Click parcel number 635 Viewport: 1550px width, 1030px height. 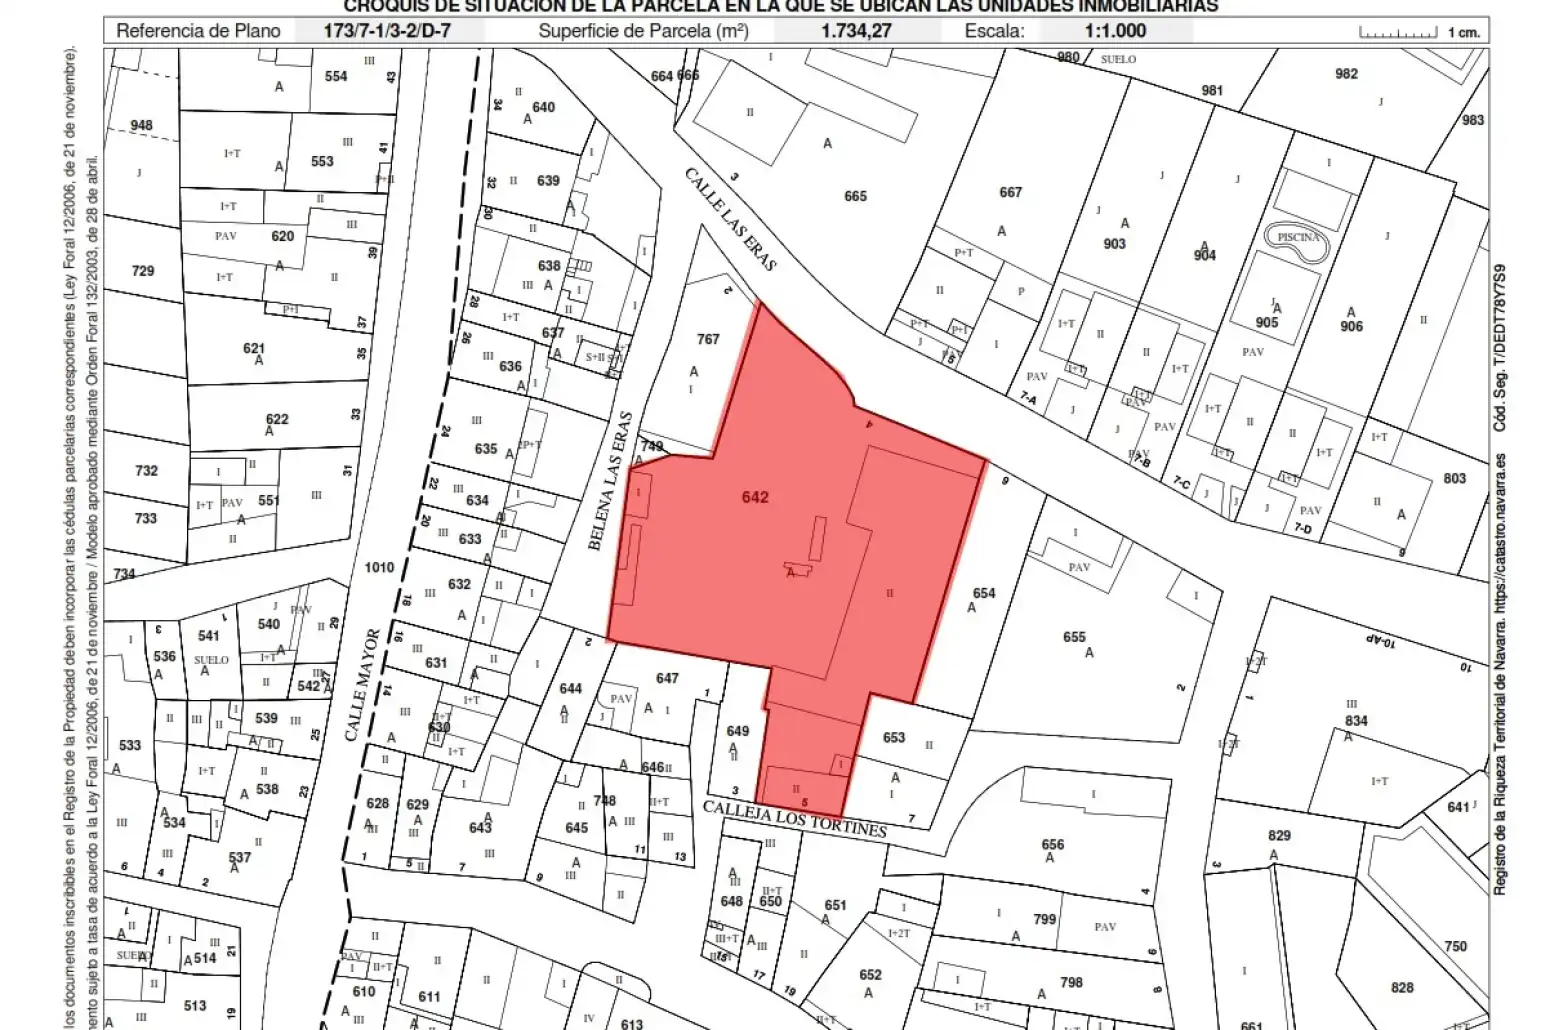click(x=486, y=448)
